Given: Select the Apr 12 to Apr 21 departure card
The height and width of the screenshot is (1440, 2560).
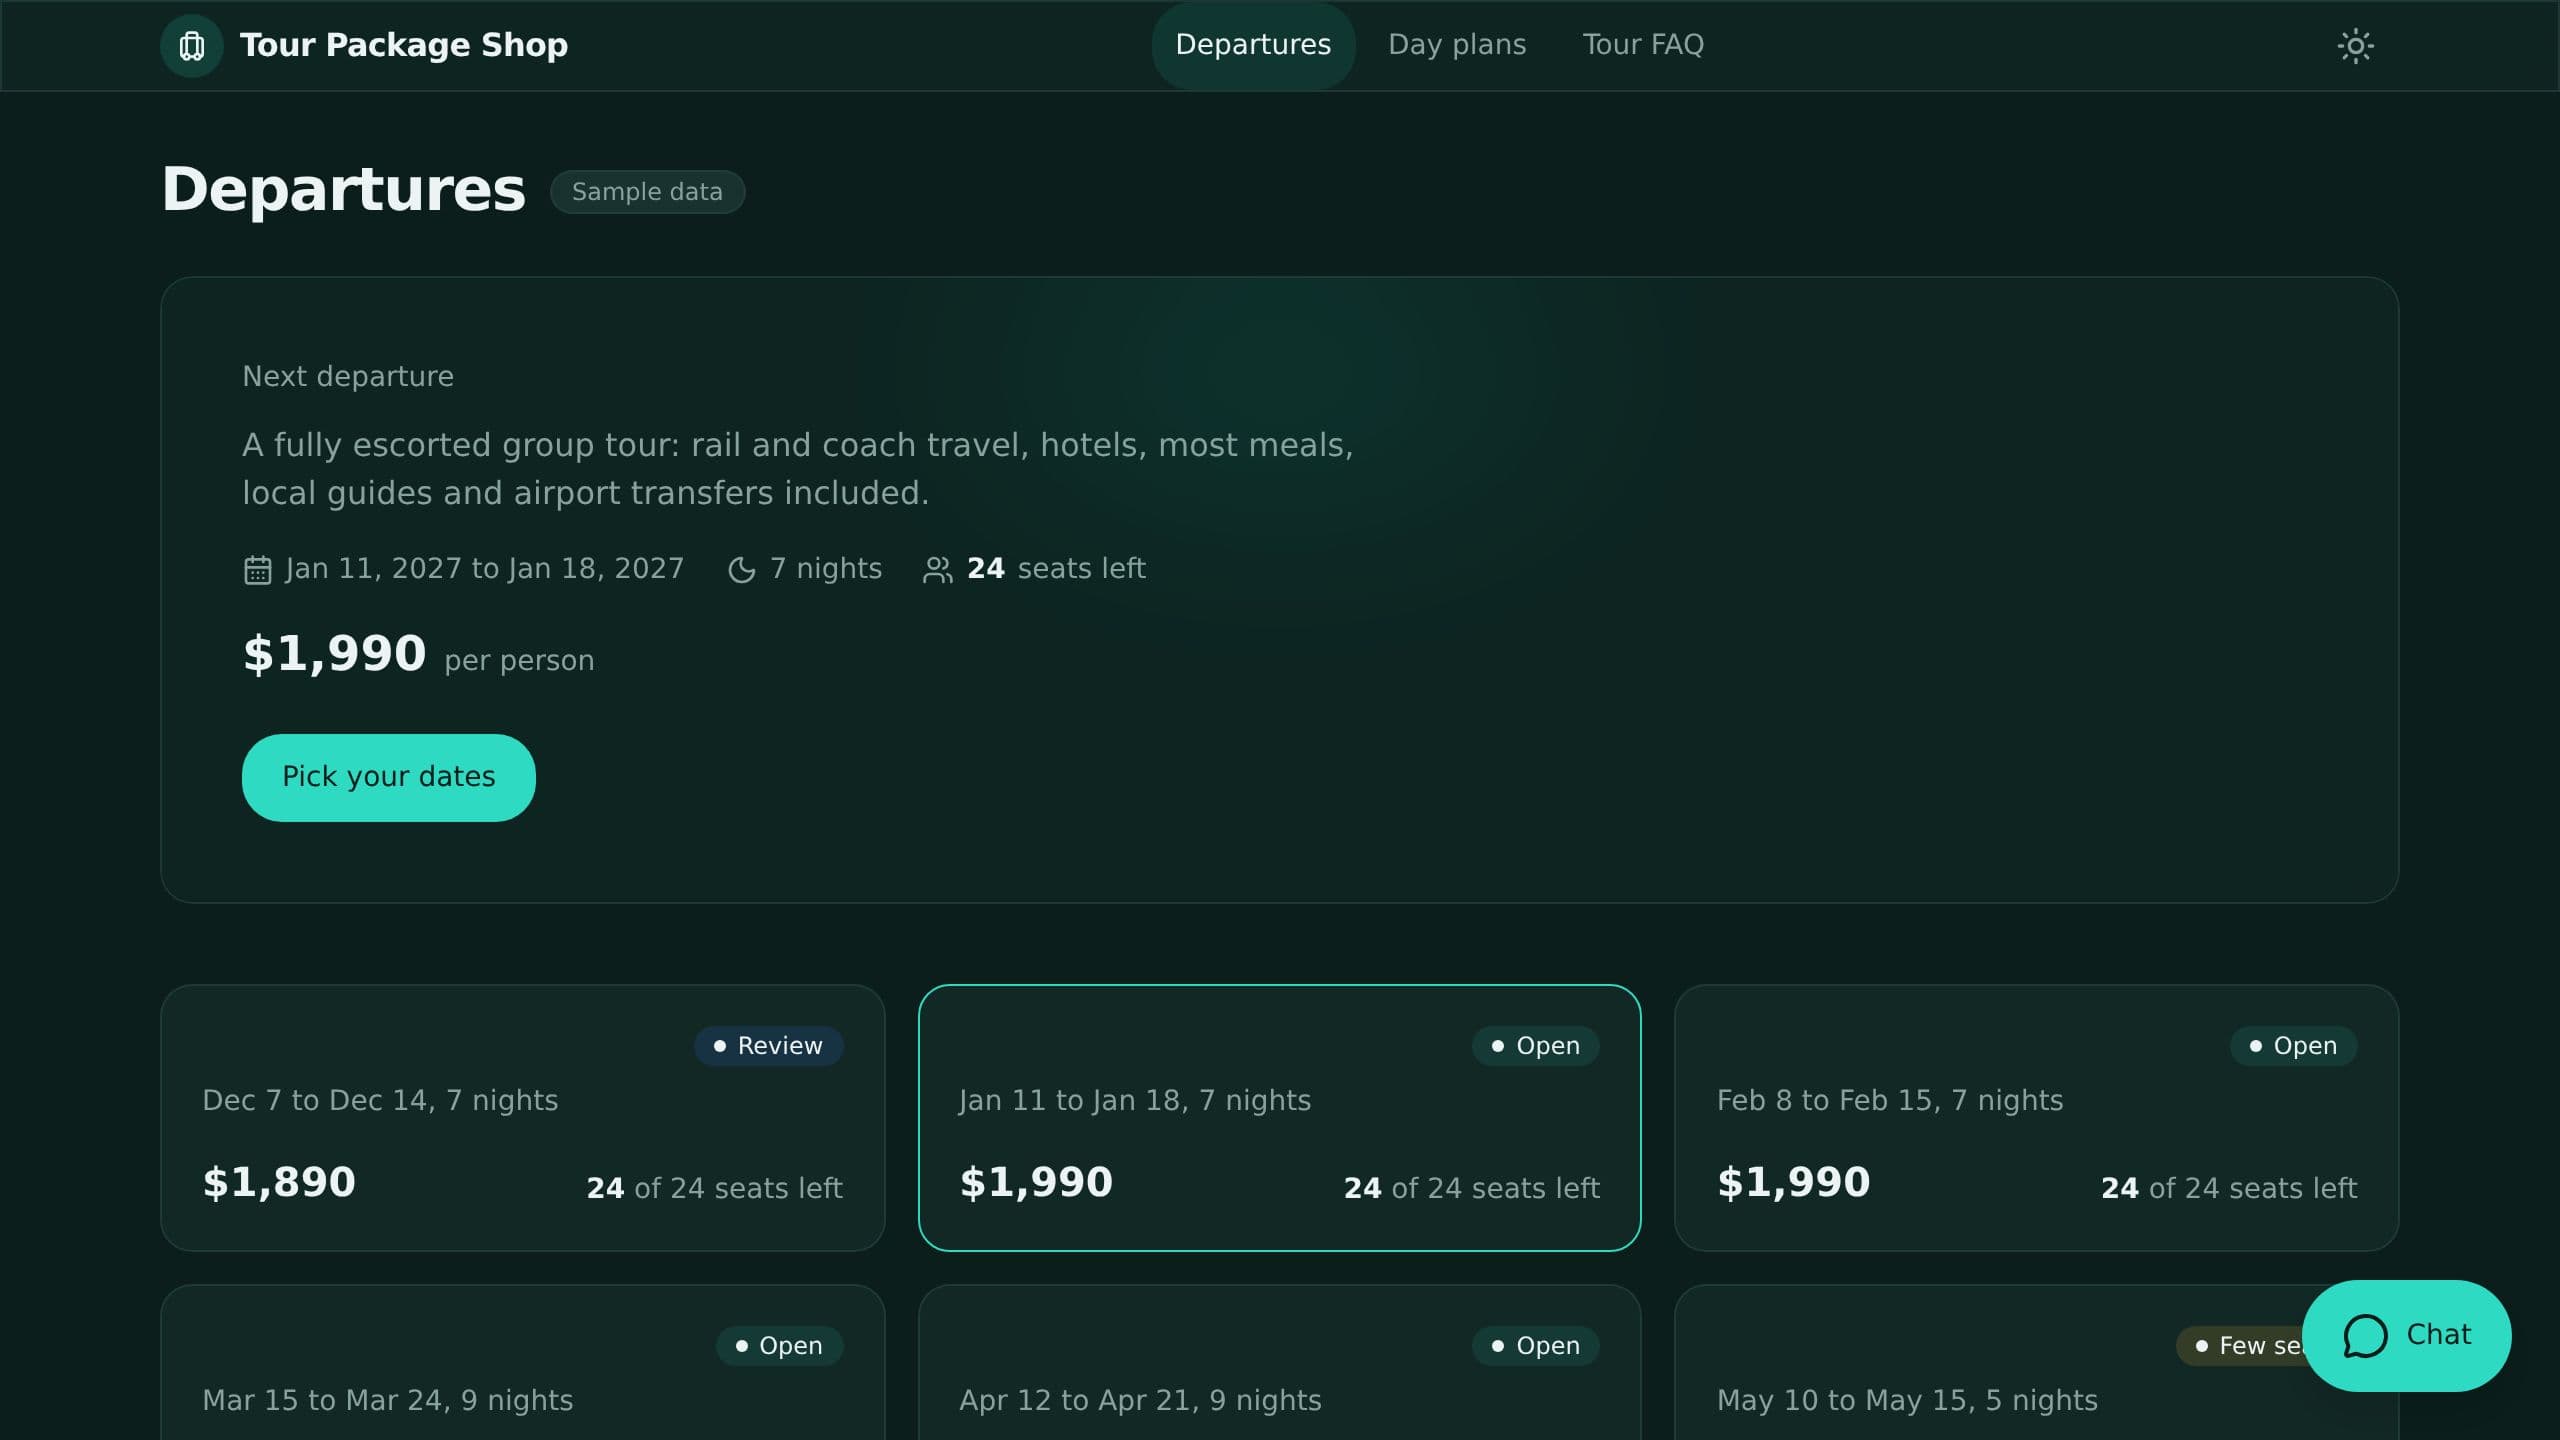Looking at the screenshot, I should (x=1280, y=1362).
